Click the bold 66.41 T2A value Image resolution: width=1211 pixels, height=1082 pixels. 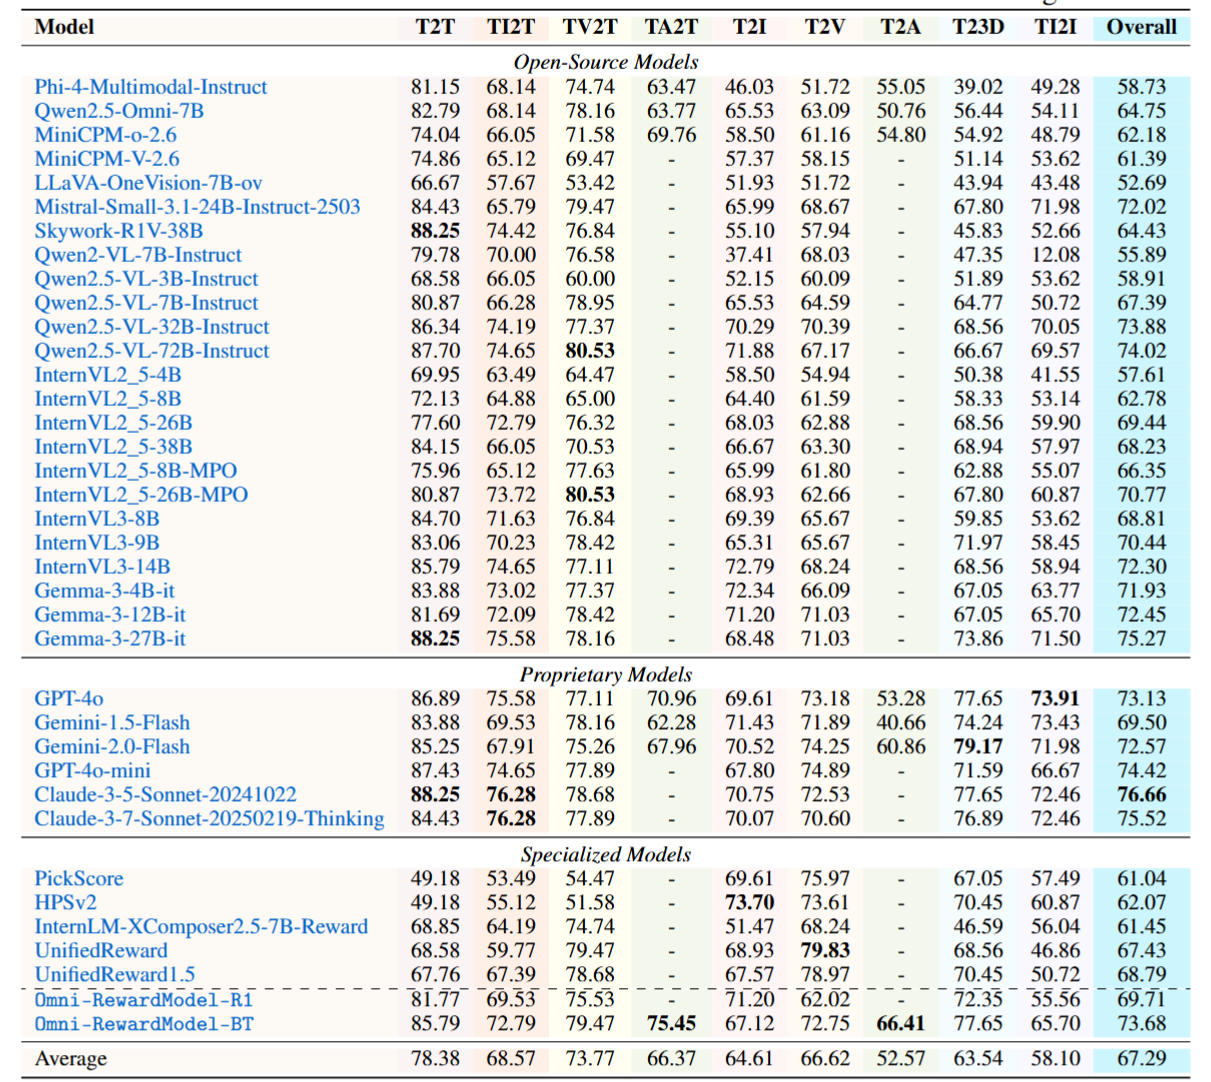(901, 1023)
